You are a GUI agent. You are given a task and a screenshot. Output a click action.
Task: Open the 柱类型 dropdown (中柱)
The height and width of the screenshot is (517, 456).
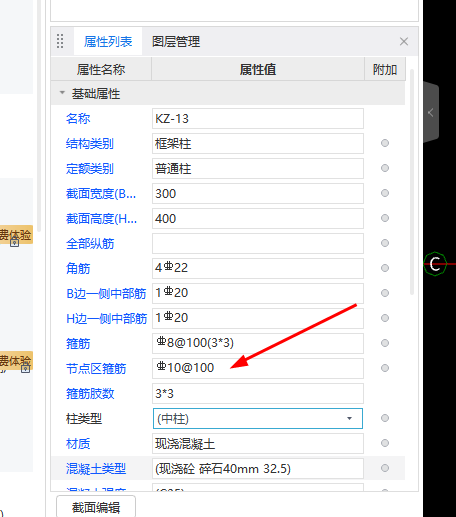click(258, 418)
